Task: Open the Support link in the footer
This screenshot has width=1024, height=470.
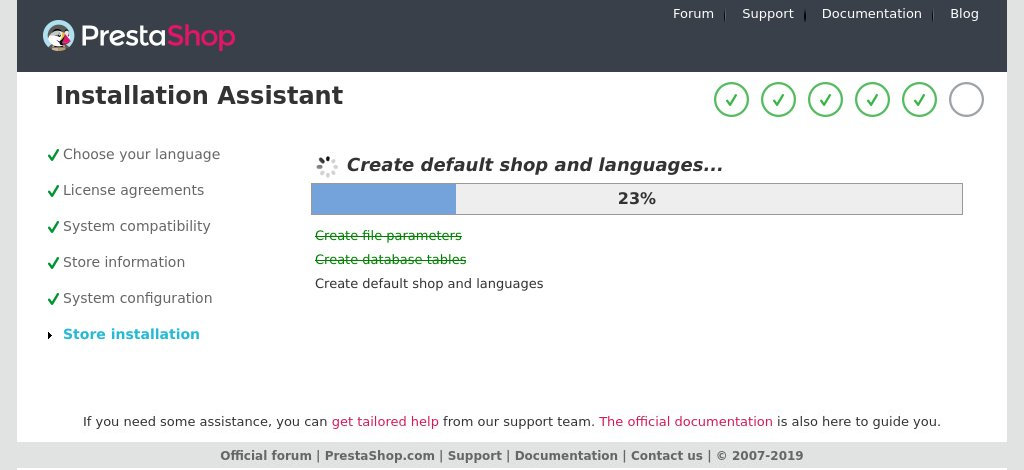Action: [475, 456]
